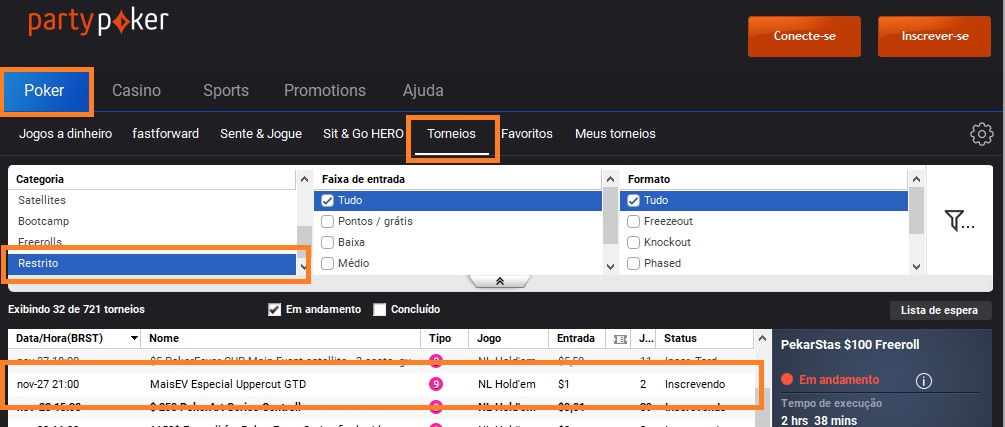Sort by Data/Hora(BRST) dropdown arrow

coord(134,339)
